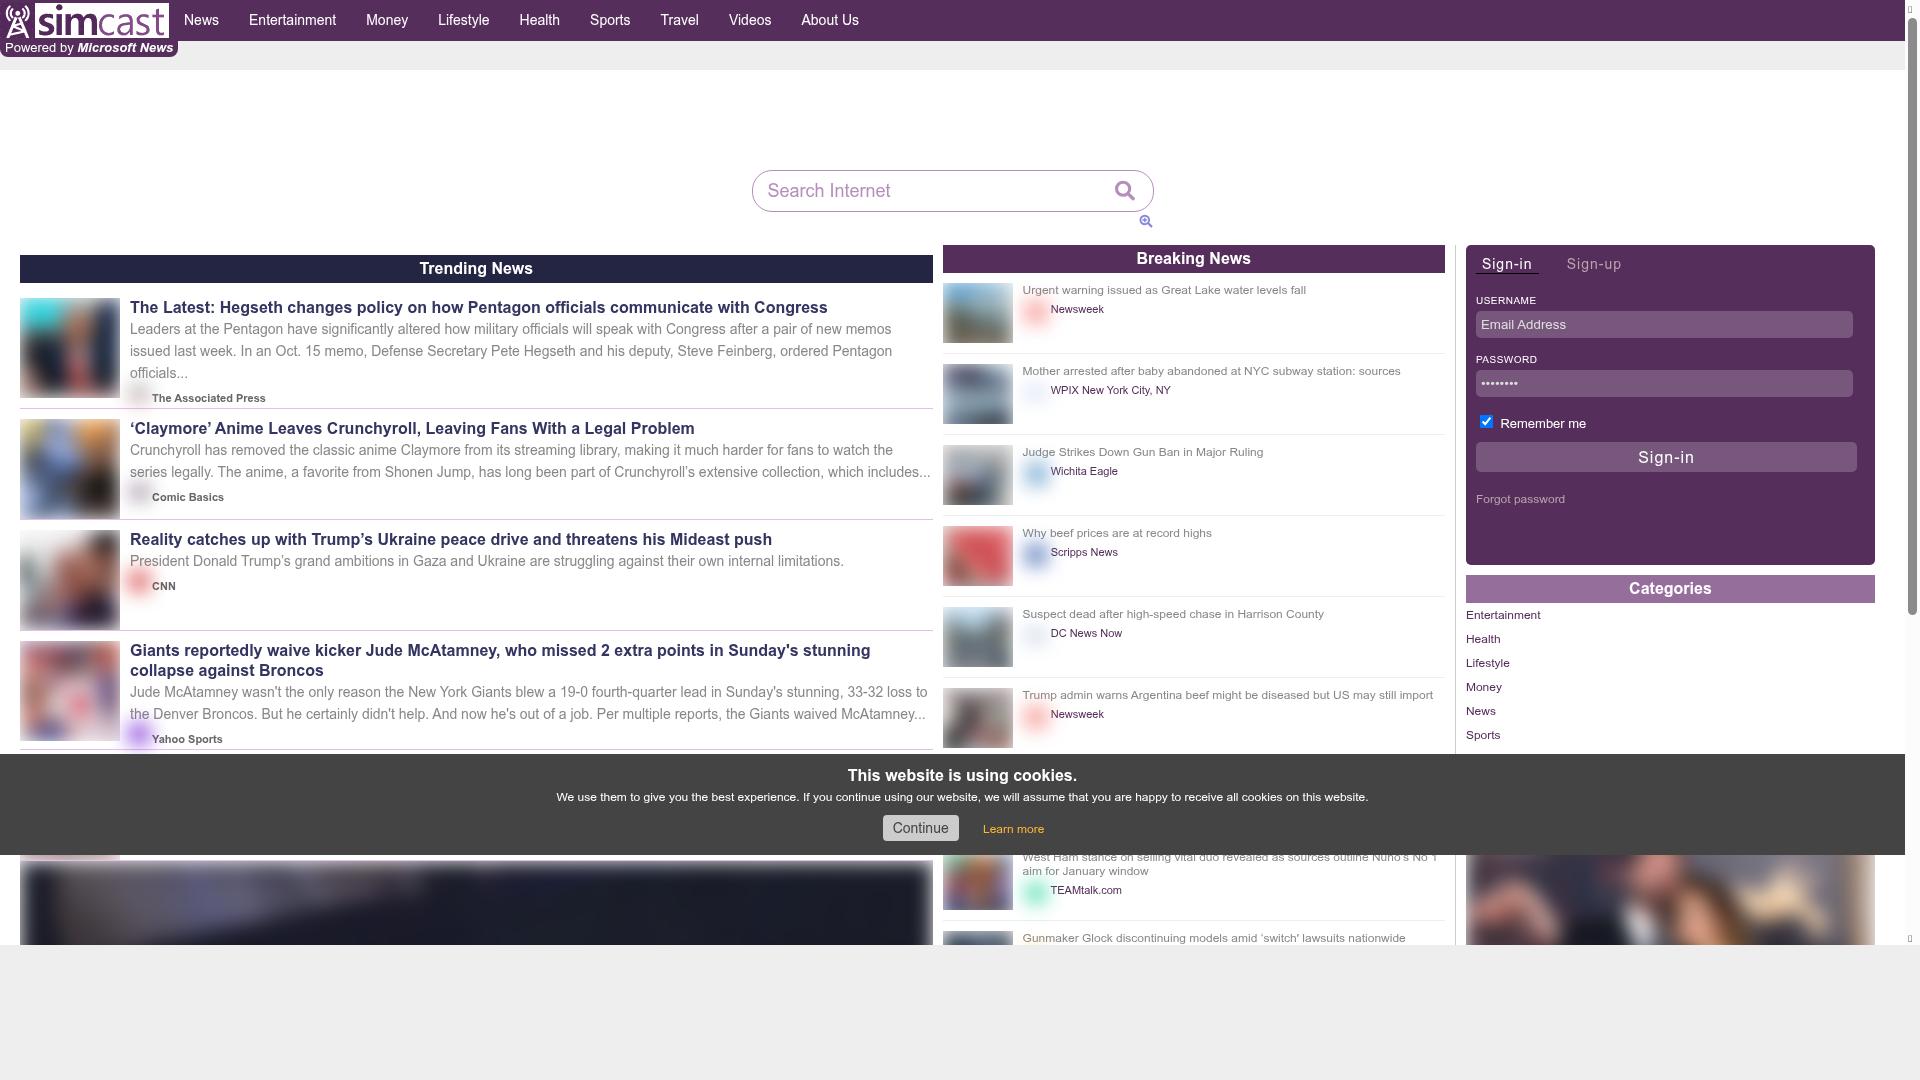Open the Entertainment menu in top navigation
This screenshot has height=1080, width=1920.
point(292,20)
